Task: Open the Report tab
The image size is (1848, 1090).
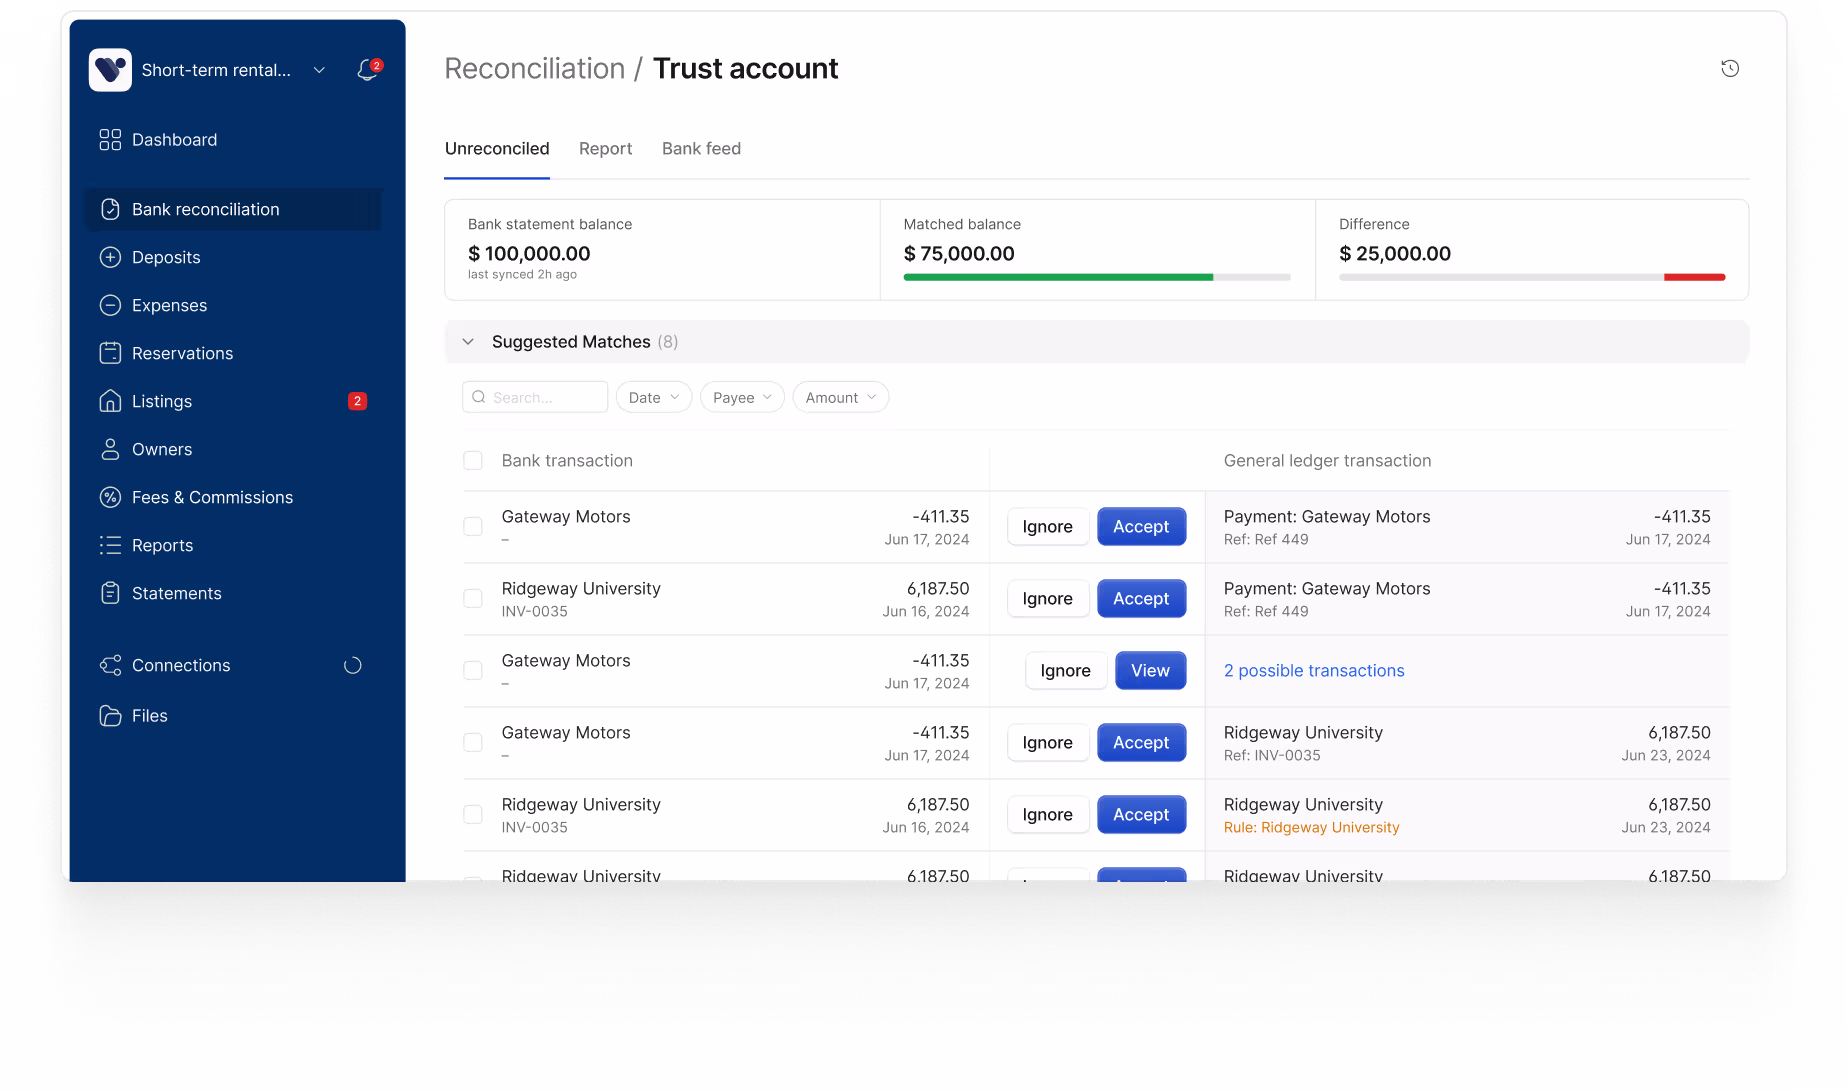Action: [605, 148]
